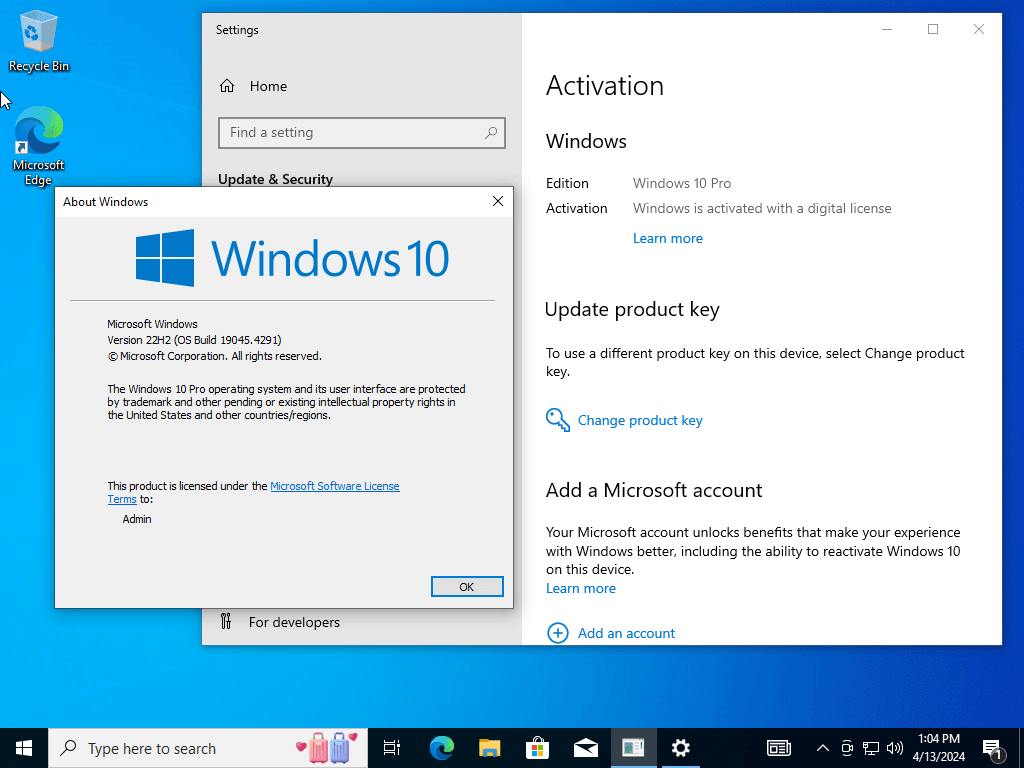Image resolution: width=1024 pixels, height=768 pixels.
Task: Click Learn more under the activation status
Action: [667, 238]
